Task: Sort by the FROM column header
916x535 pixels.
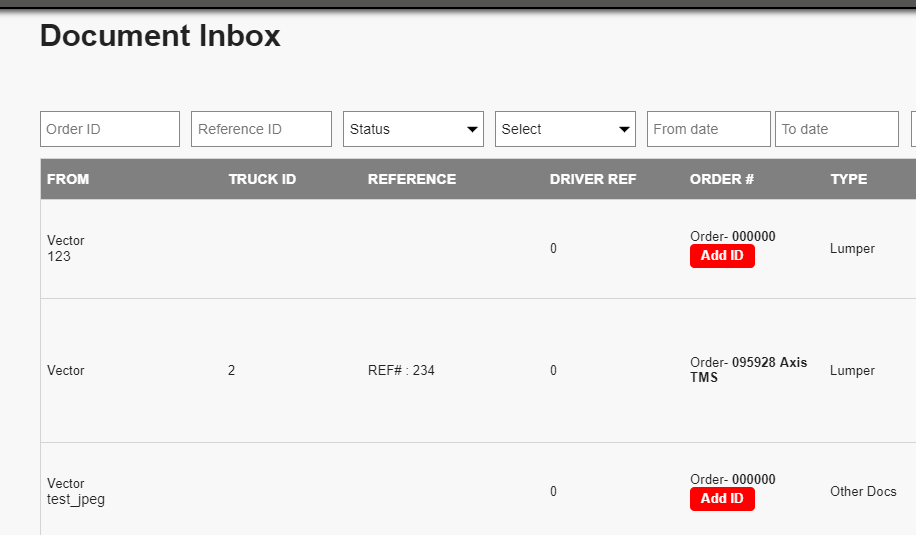Action: [x=68, y=179]
